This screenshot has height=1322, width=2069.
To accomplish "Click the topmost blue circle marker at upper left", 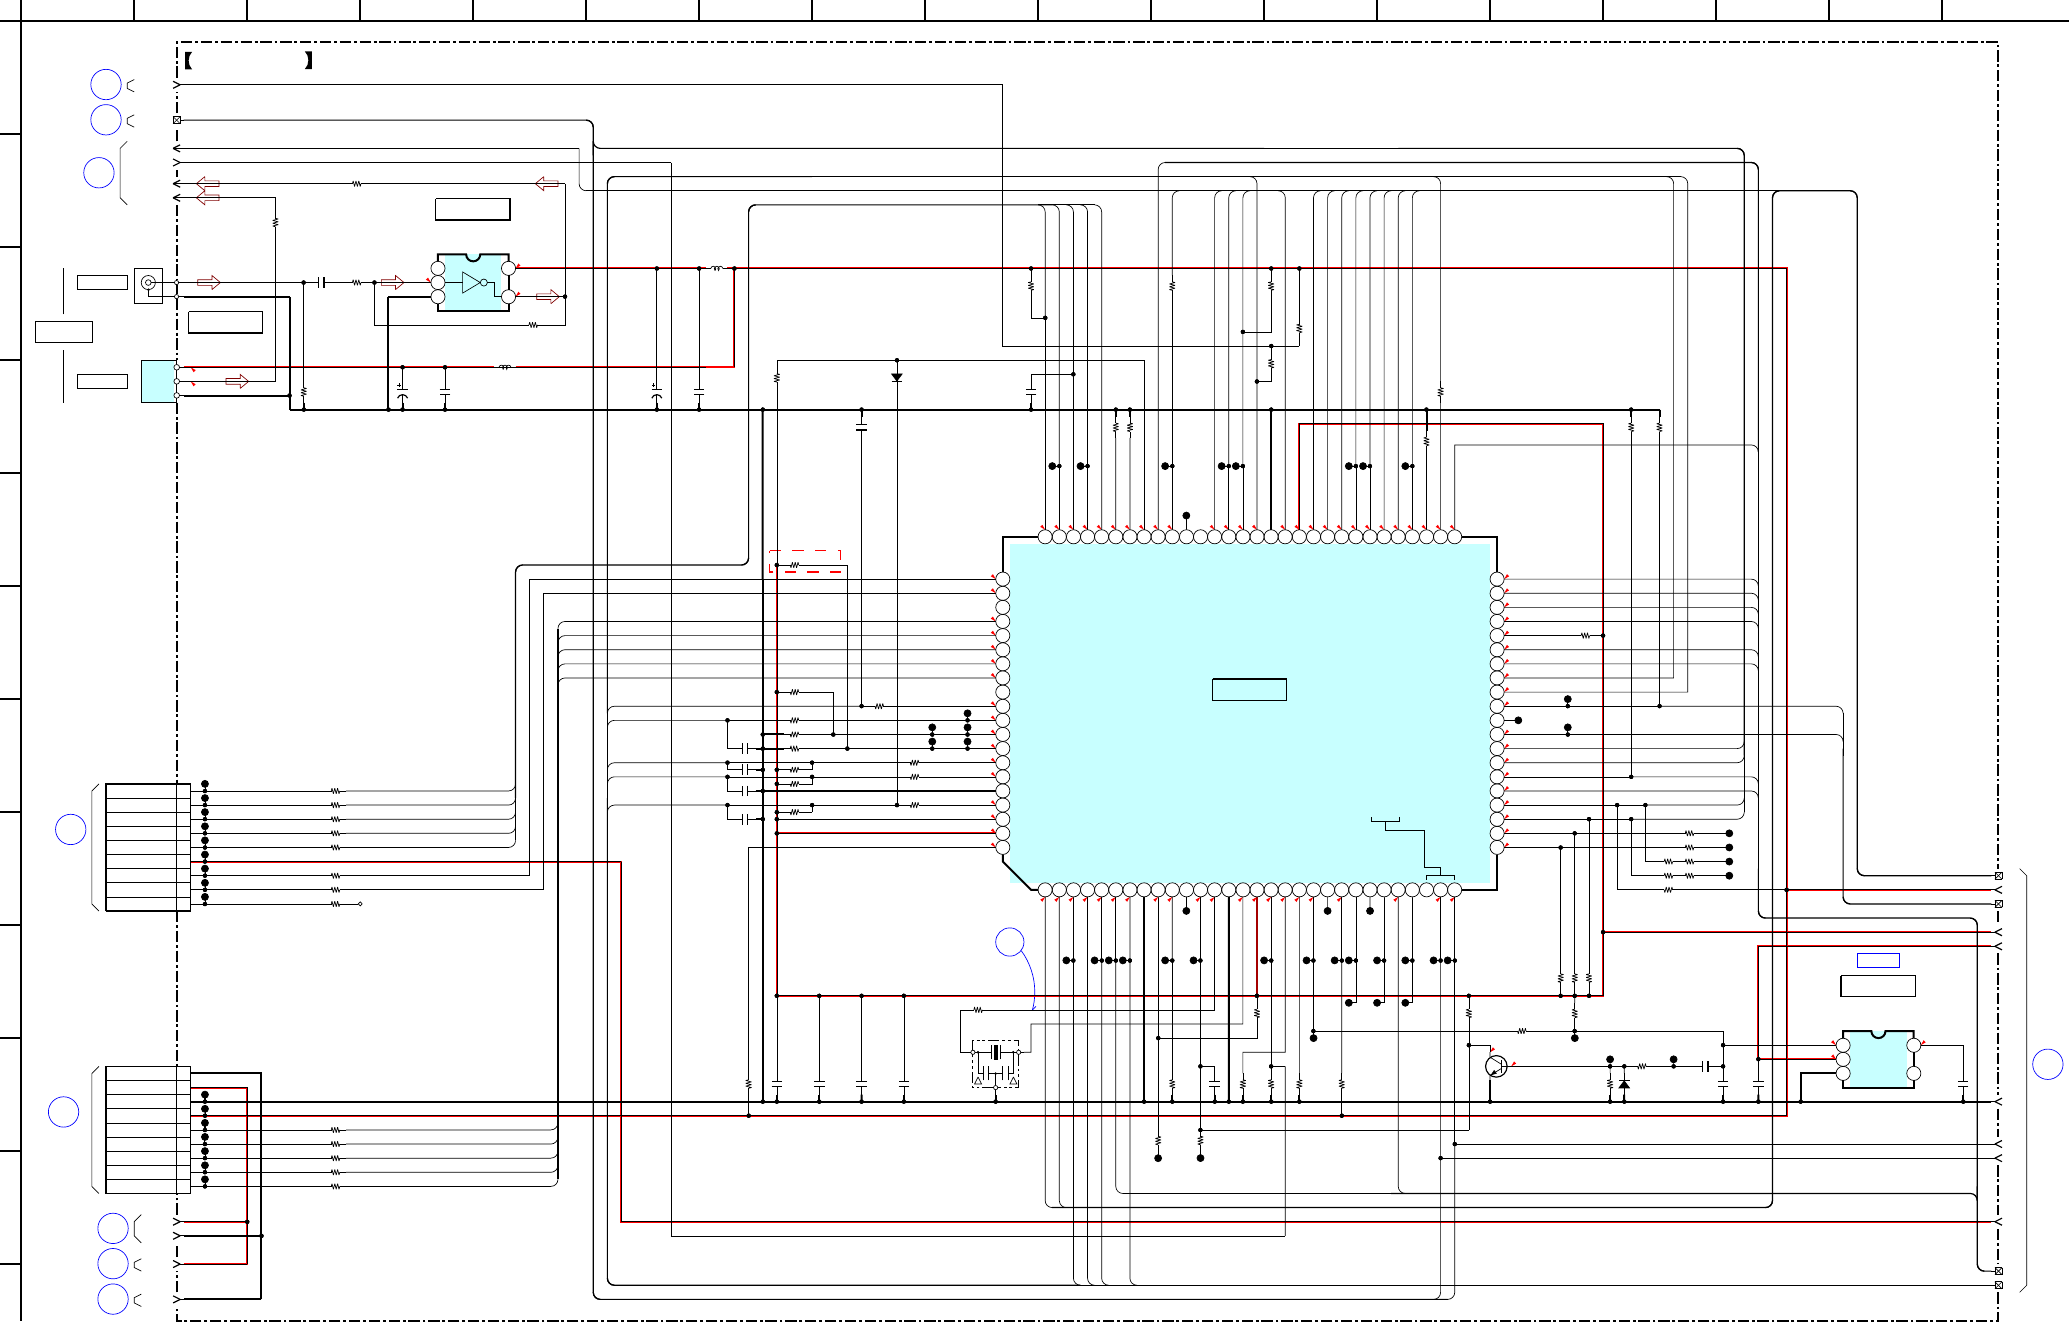I will [x=106, y=85].
